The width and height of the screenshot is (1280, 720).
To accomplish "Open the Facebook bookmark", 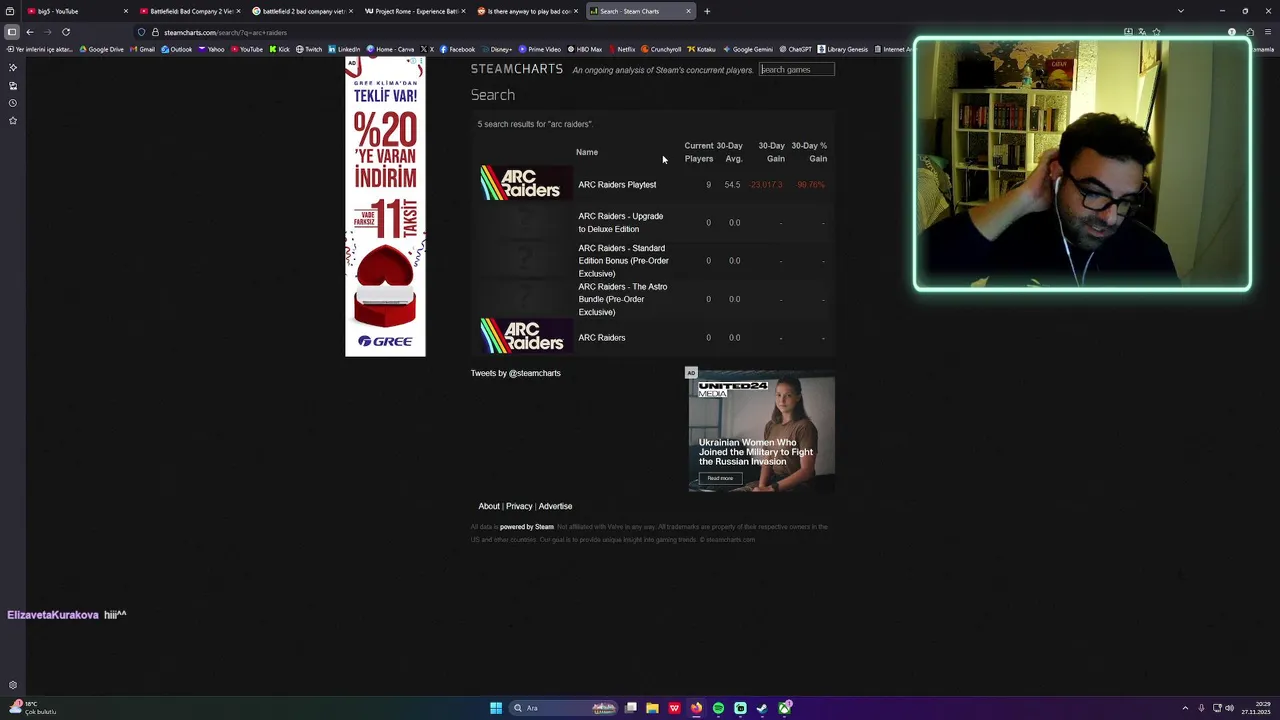I will click(x=457, y=49).
